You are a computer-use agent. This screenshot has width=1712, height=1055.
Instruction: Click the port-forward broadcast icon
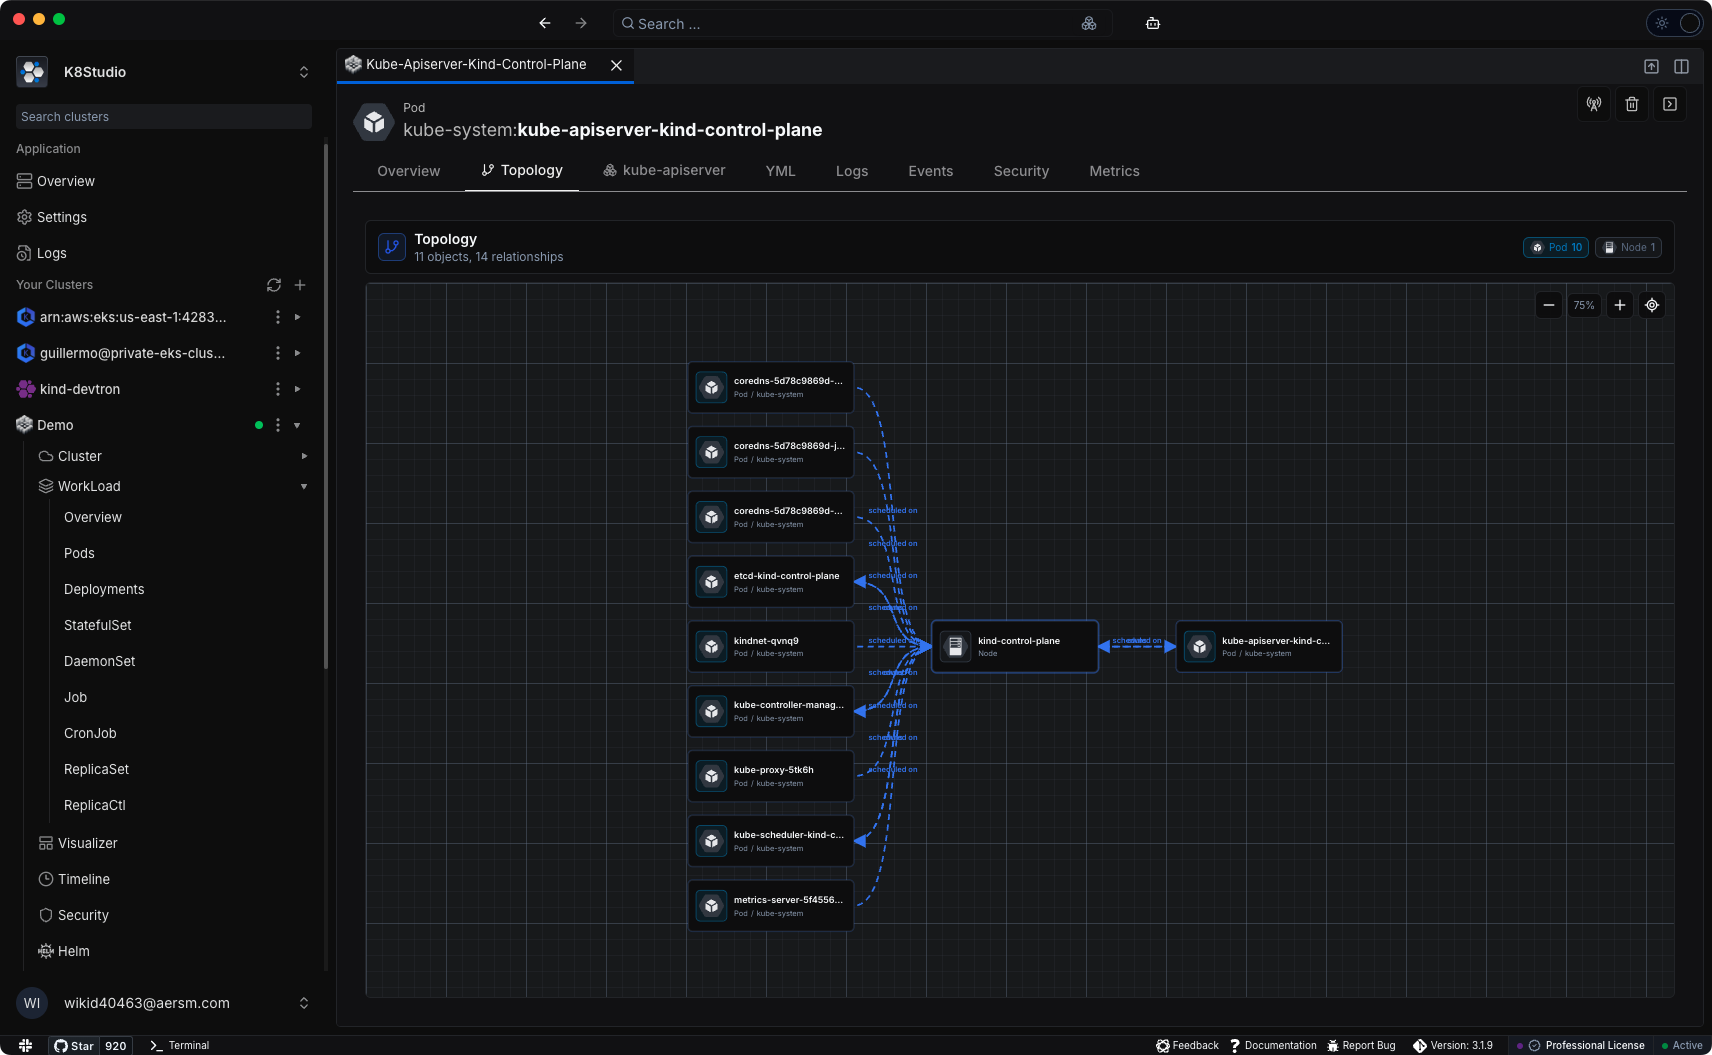click(1594, 104)
